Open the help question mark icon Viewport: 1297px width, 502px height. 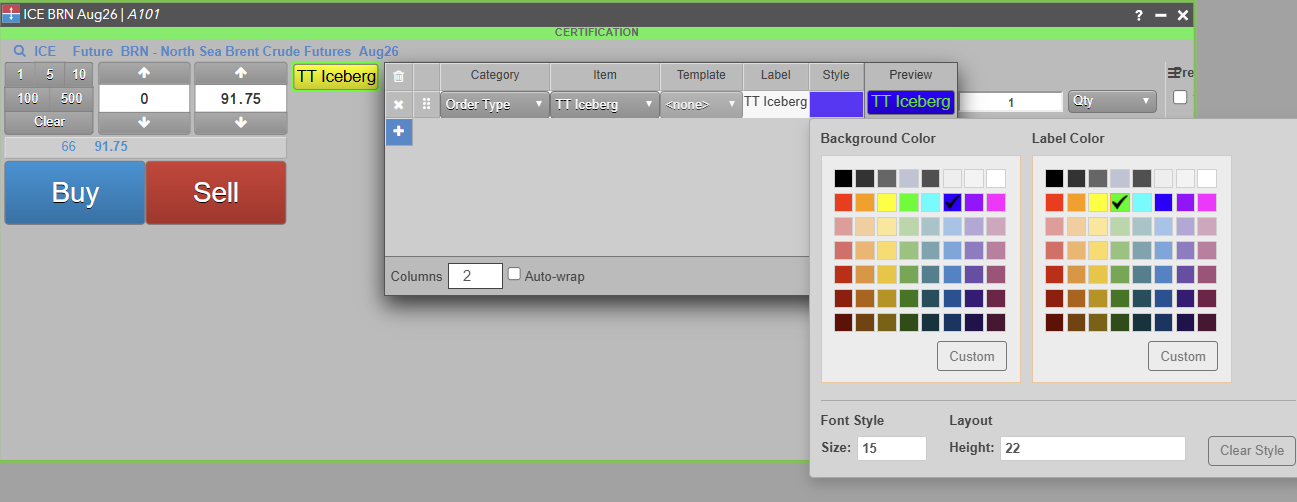click(1138, 15)
